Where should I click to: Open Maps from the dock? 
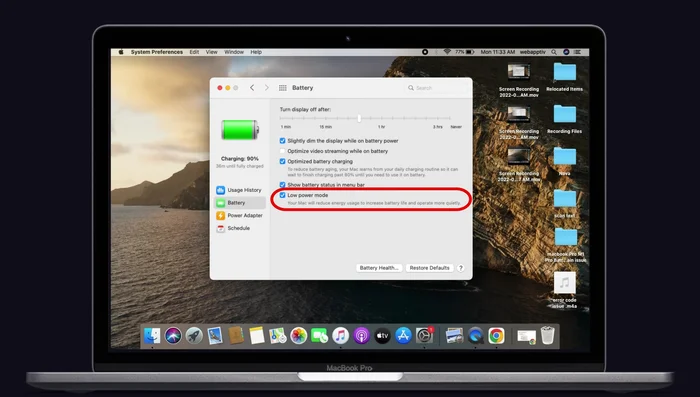[278, 335]
